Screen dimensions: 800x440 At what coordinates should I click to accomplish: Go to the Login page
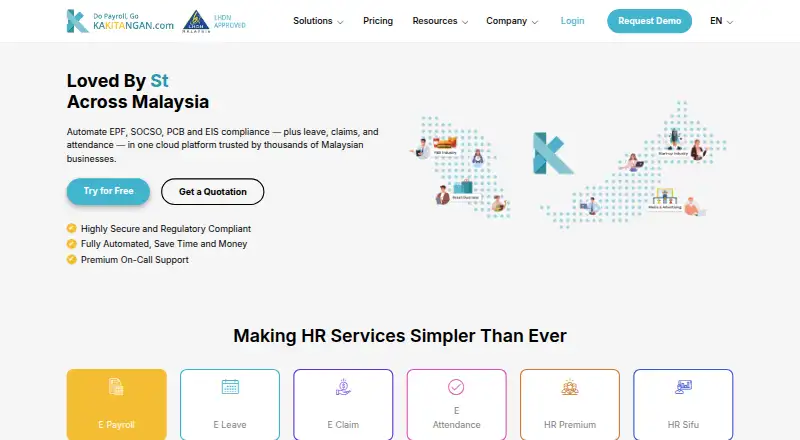[x=572, y=21]
